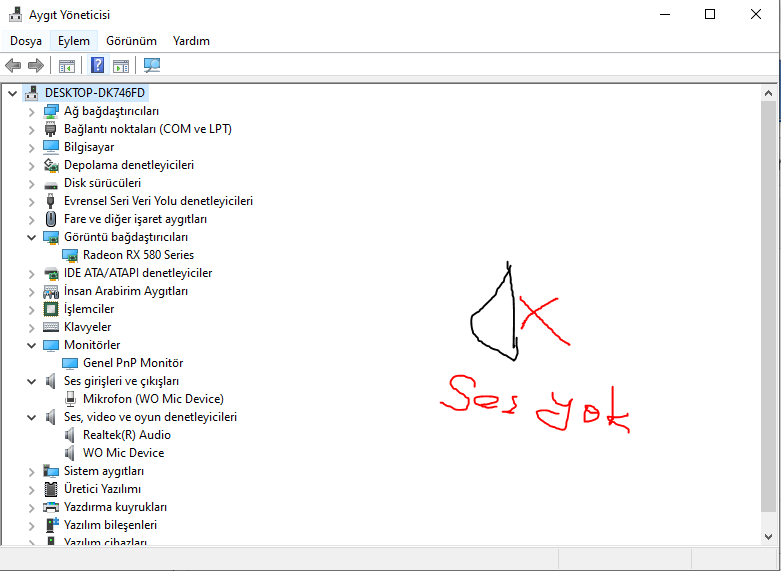Select the Realtek(R) Audio device
Screen dimensions: 781x571
click(127, 435)
